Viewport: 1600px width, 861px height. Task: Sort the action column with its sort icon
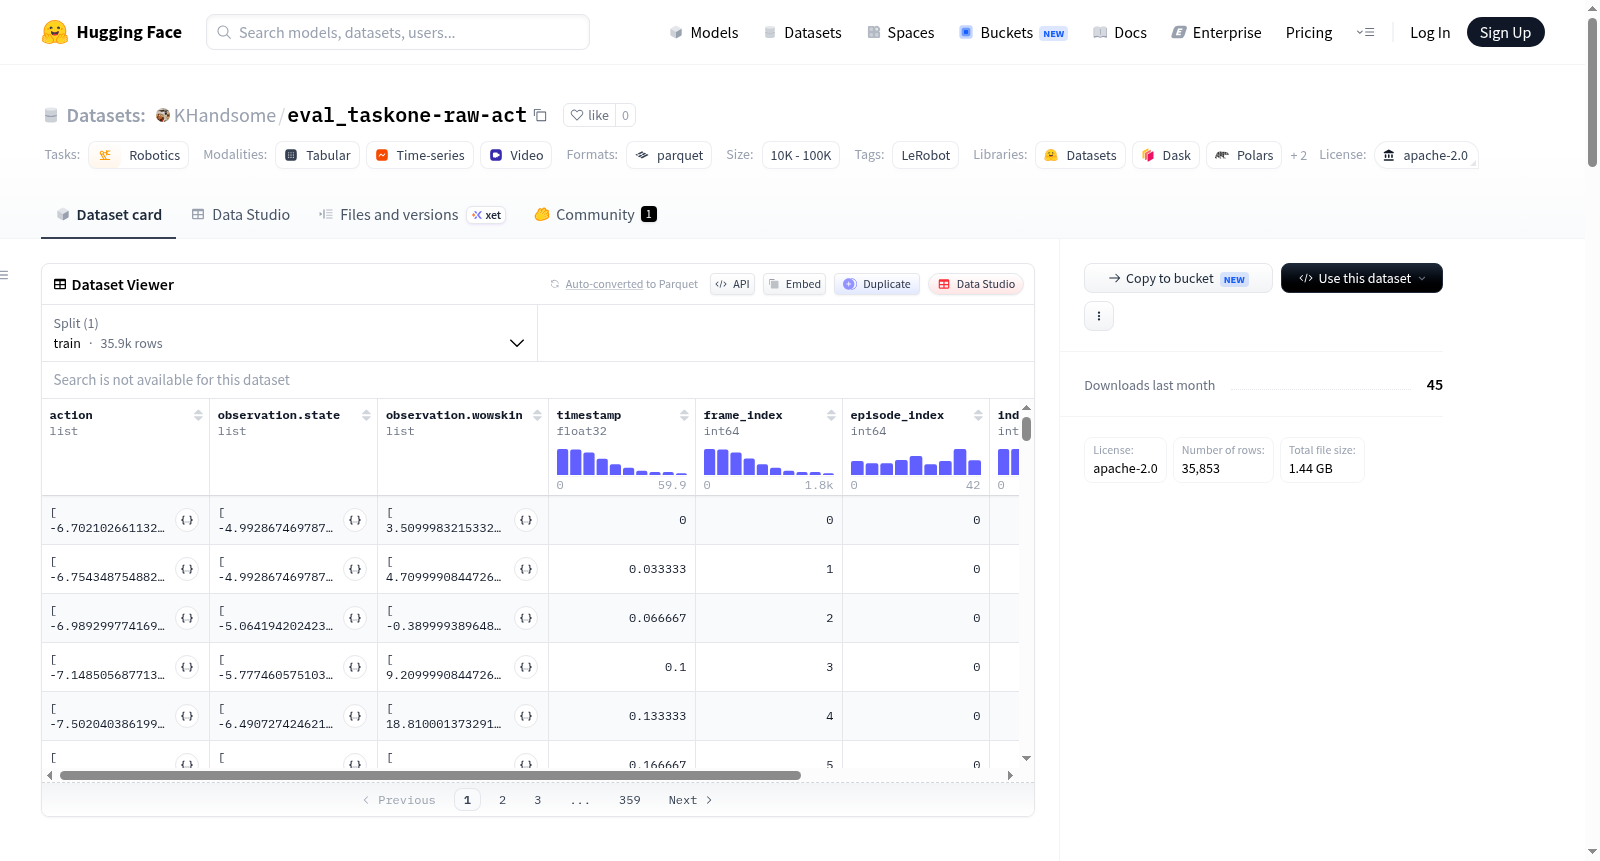pos(198,415)
